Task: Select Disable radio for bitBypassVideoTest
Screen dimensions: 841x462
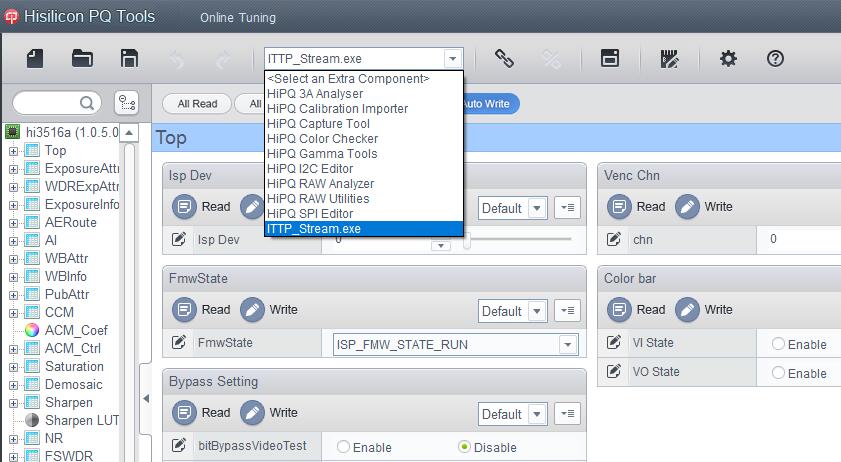Action: coord(464,446)
